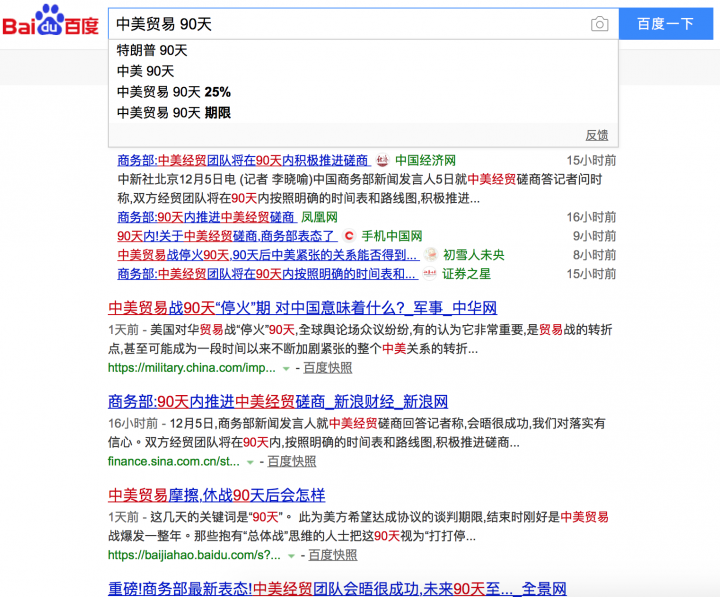Image resolution: width=720 pixels, height=597 pixels.
Task: Click source name 中国经济网
Action: 425,160
